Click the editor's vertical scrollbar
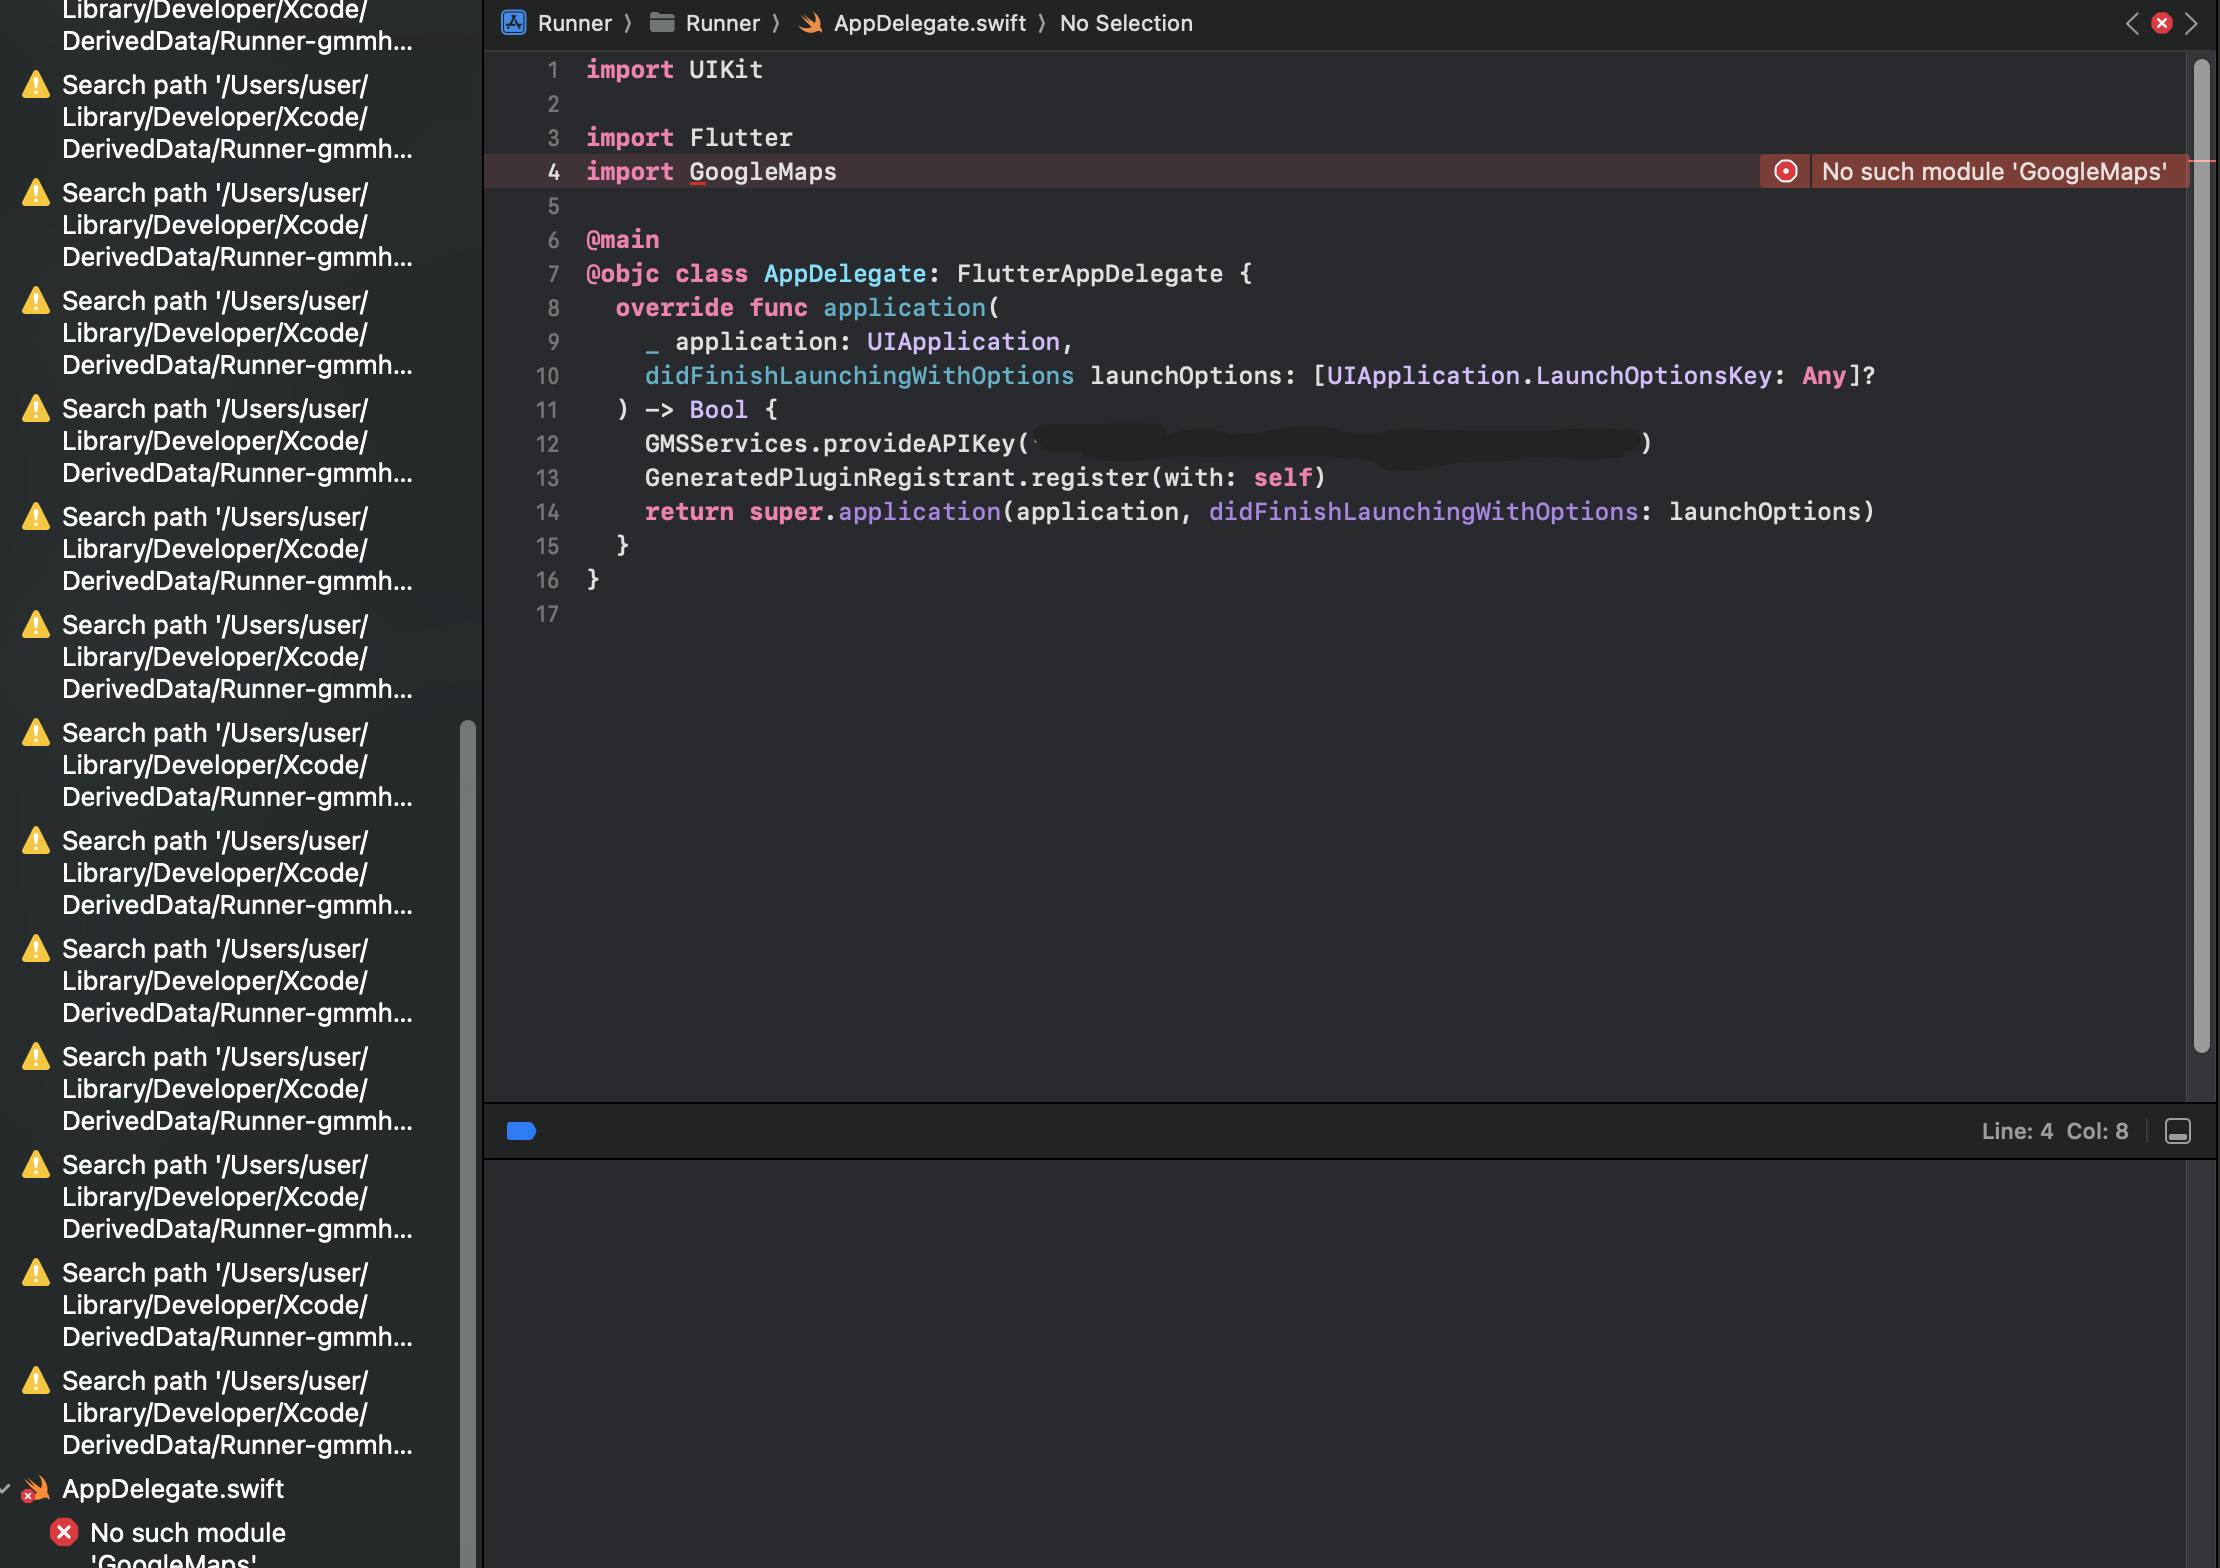 [x=2201, y=555]
